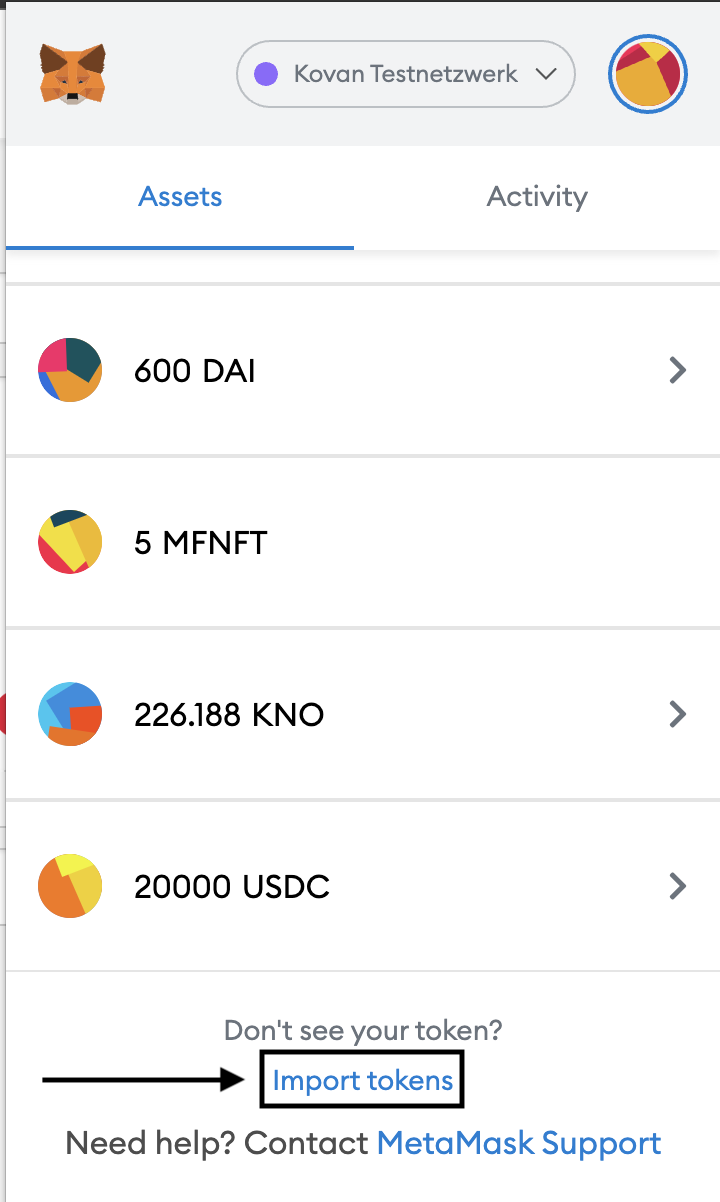720x1202 pixels.
Task: Click the DAI token icon
Action: [x=70, y=370]
